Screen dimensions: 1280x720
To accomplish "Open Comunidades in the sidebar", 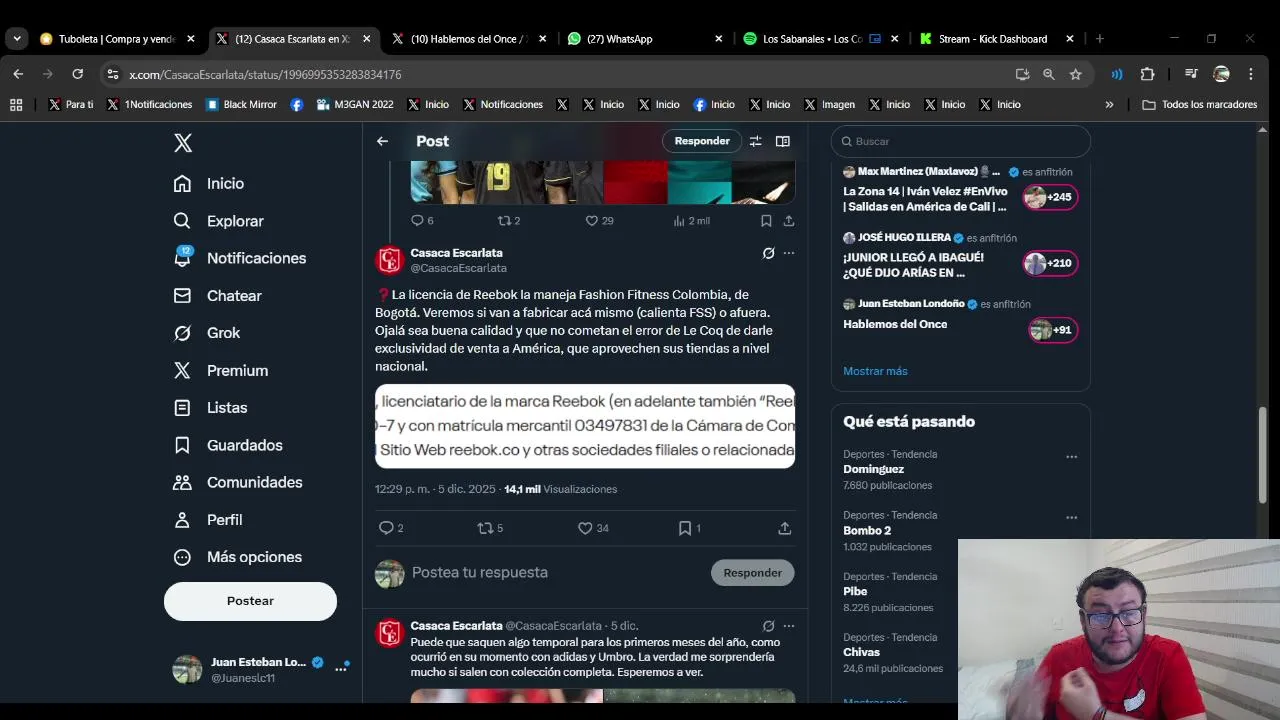I will (x=237, y=483).
